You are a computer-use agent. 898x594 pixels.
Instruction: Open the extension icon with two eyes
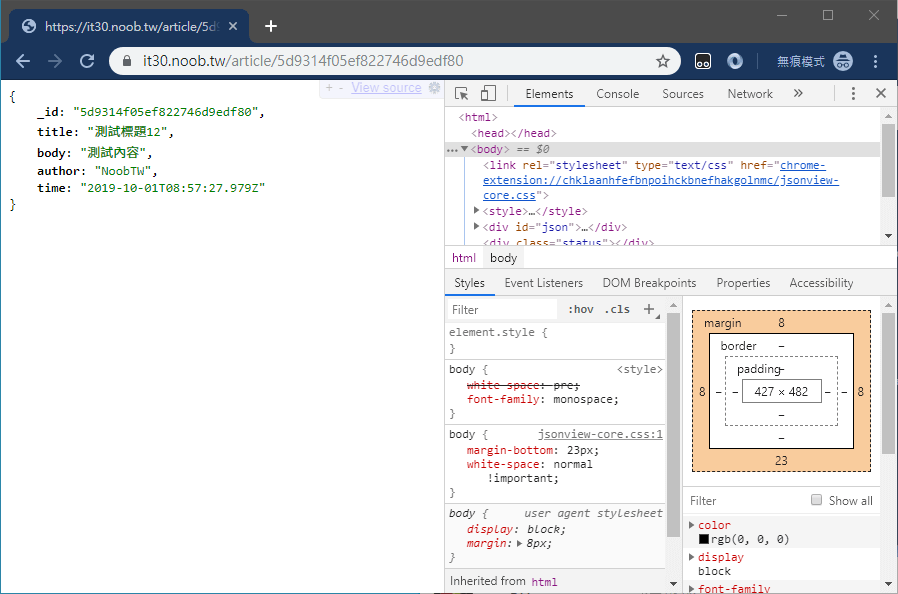click(703, 61)
